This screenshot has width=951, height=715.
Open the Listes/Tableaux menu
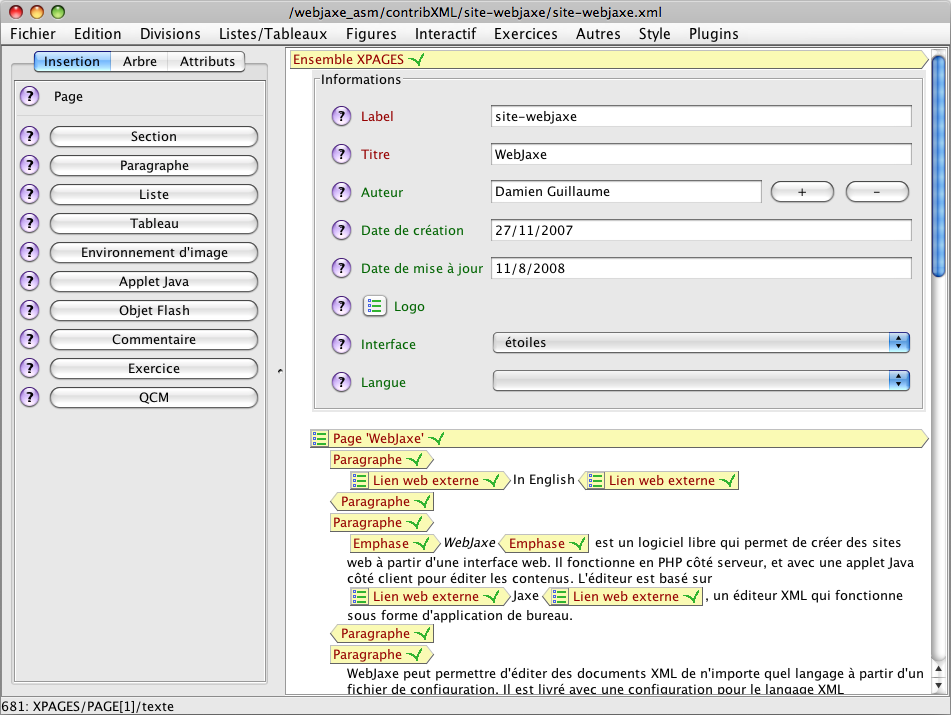(x=273, y=34)
